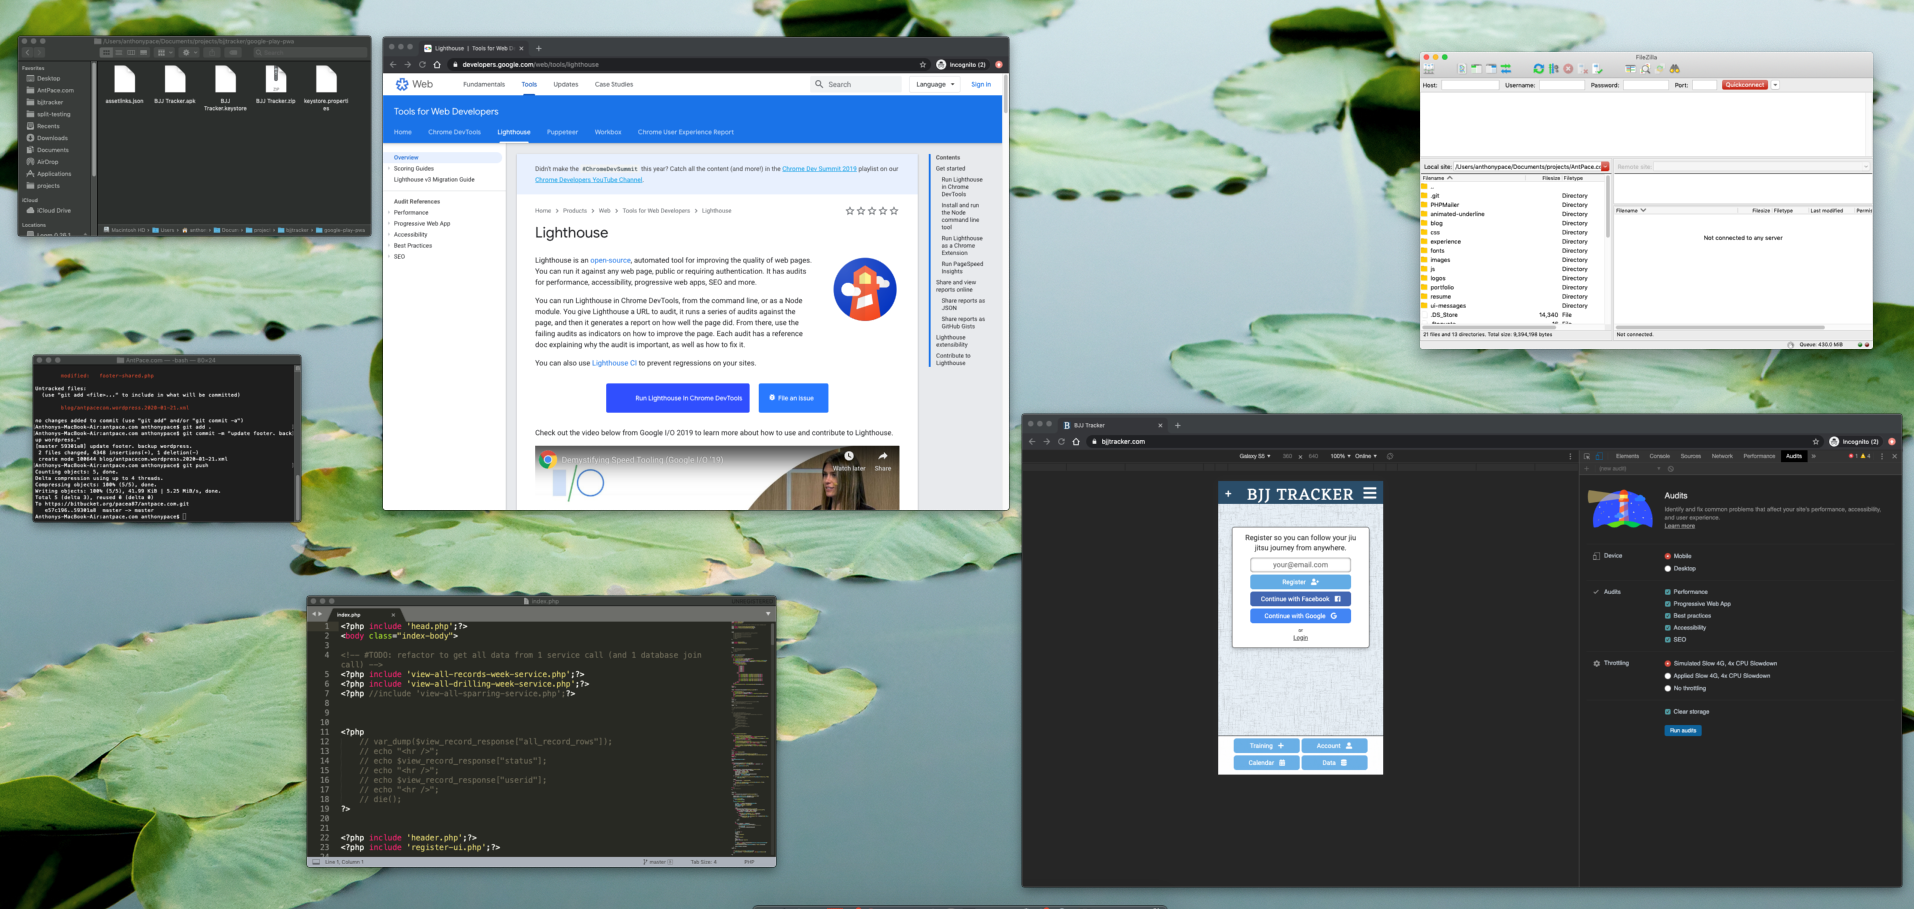
Task: Switch to Network tab in DevTools
Action: (x=1722, y=456)
